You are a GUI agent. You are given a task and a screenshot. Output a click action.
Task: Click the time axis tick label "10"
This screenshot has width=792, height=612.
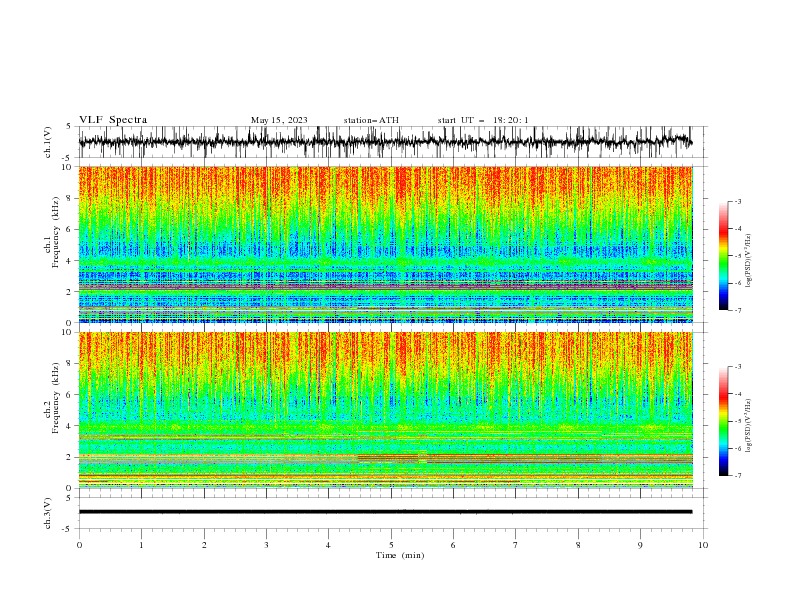[x=703, y=545]
